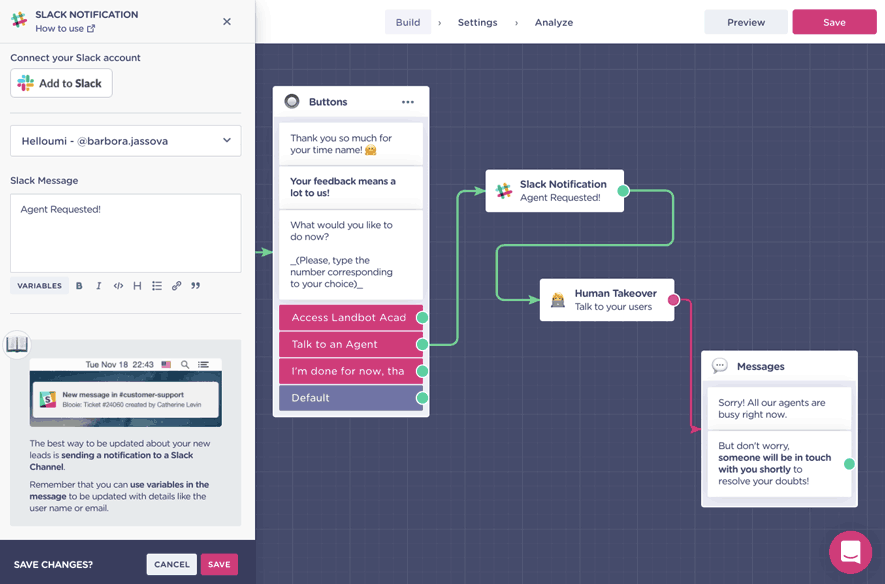The image size is (885, 584).
Task: Switch to the Settings tab
Action: click(477, 22)
